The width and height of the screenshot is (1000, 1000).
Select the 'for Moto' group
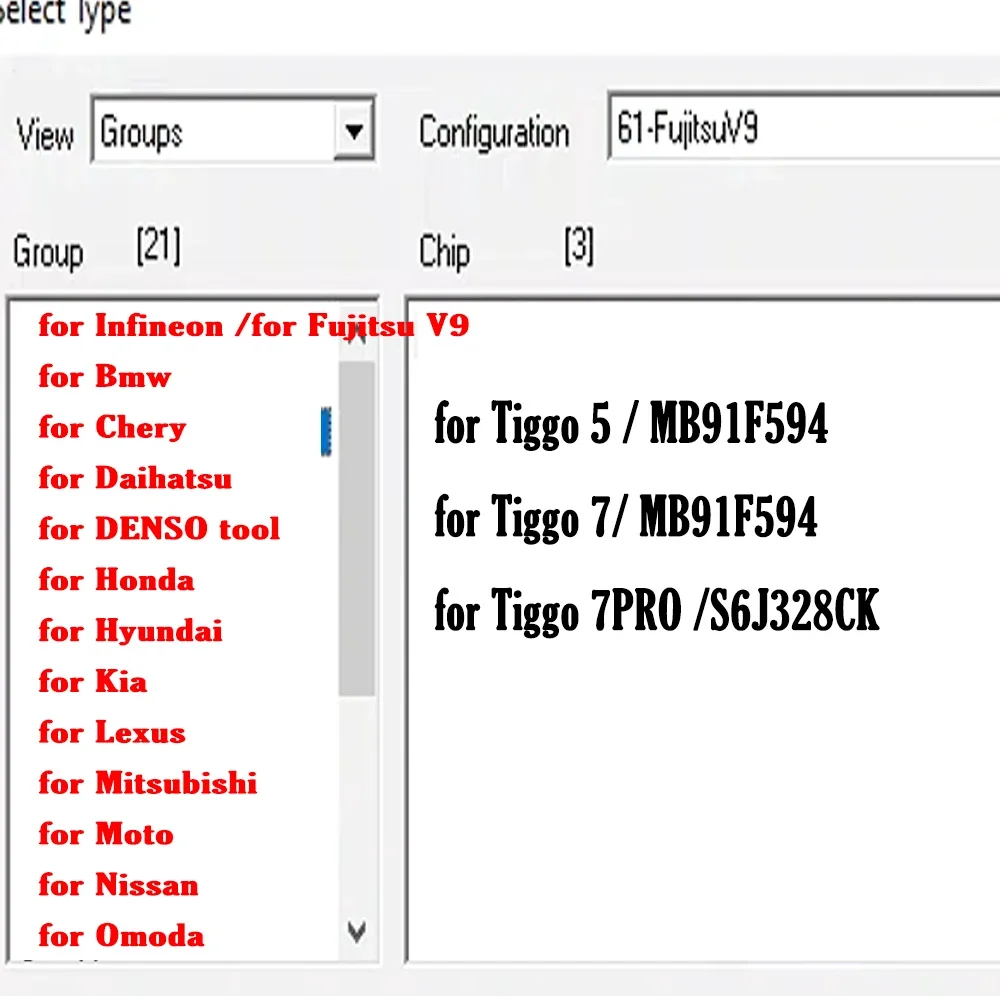[x=106, y=834]
